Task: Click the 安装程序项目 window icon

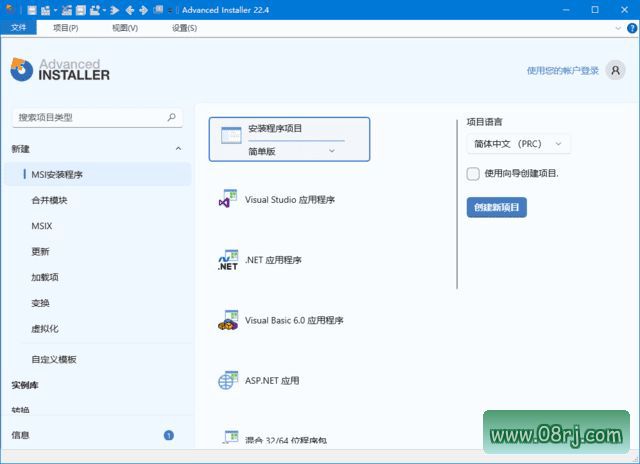Action: click(x=231, y=135)
